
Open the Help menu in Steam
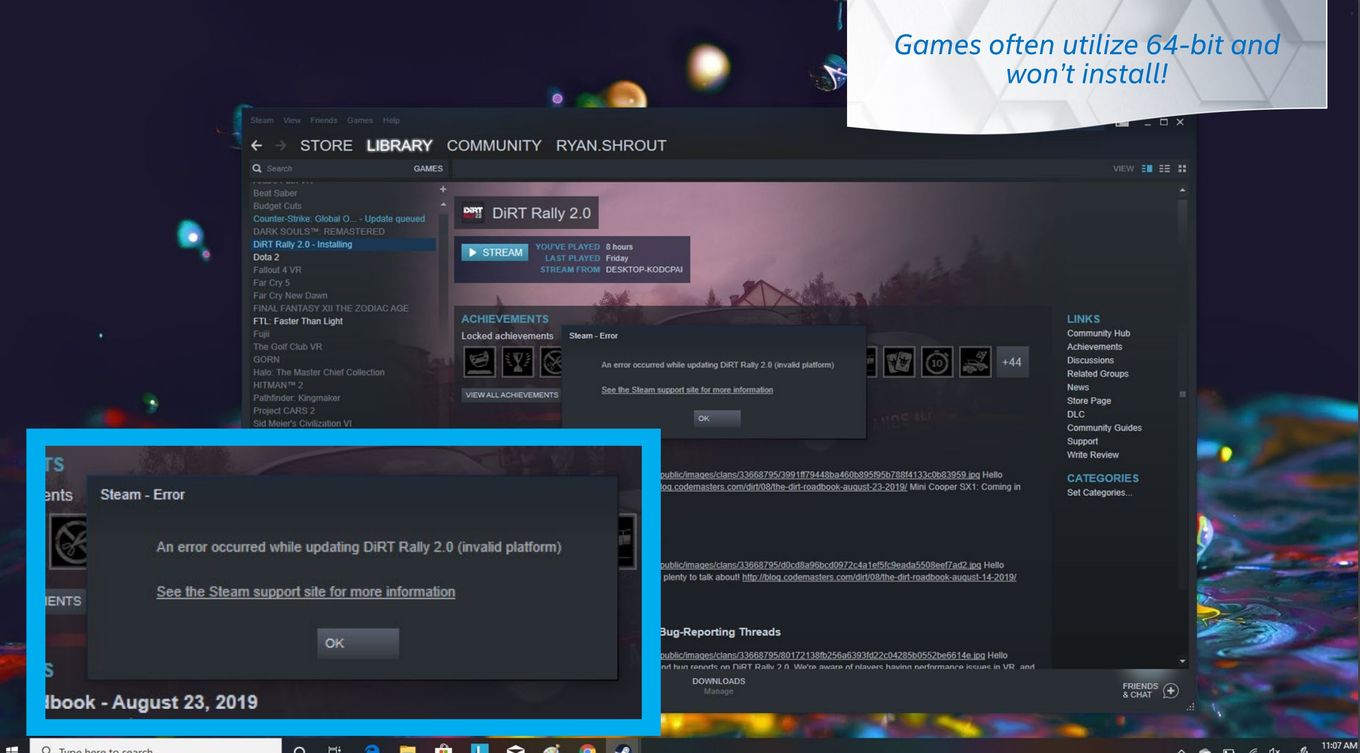coord(391,120)
